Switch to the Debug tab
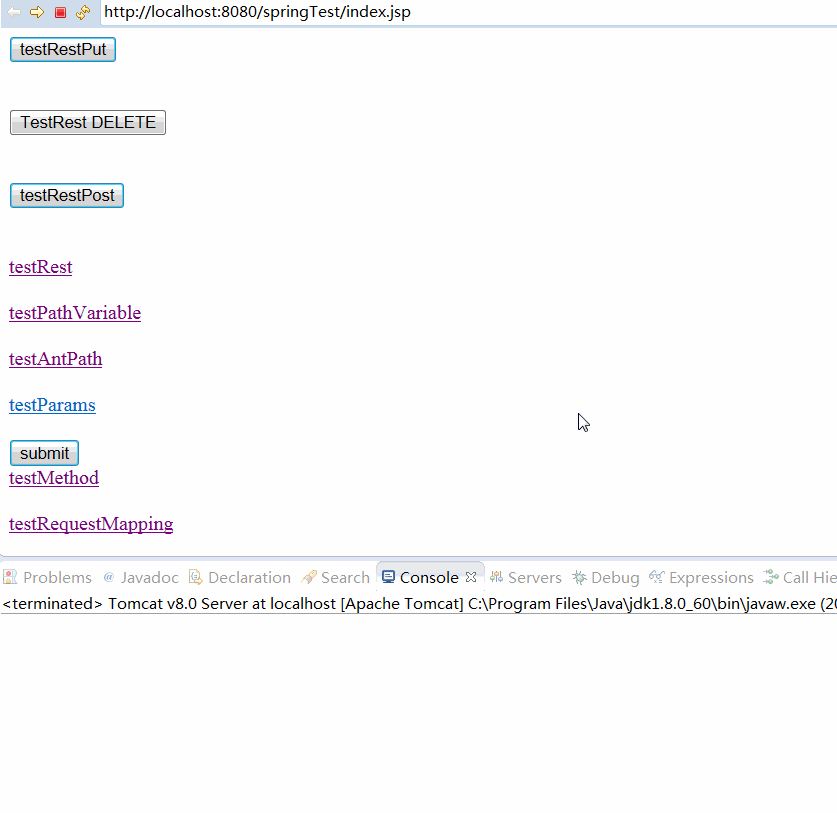This screenshot has width=837, height=813. pos(606,578)
